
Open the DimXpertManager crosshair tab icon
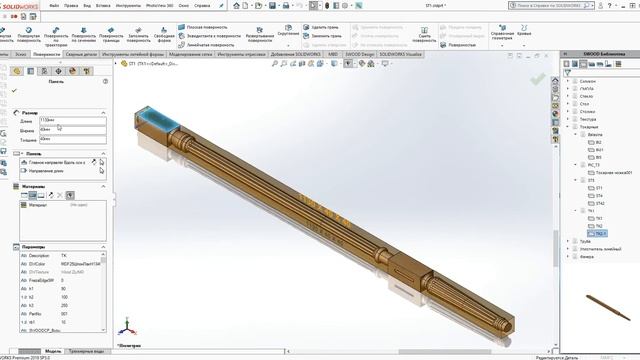pyautogui.click(x=58, y=71)
